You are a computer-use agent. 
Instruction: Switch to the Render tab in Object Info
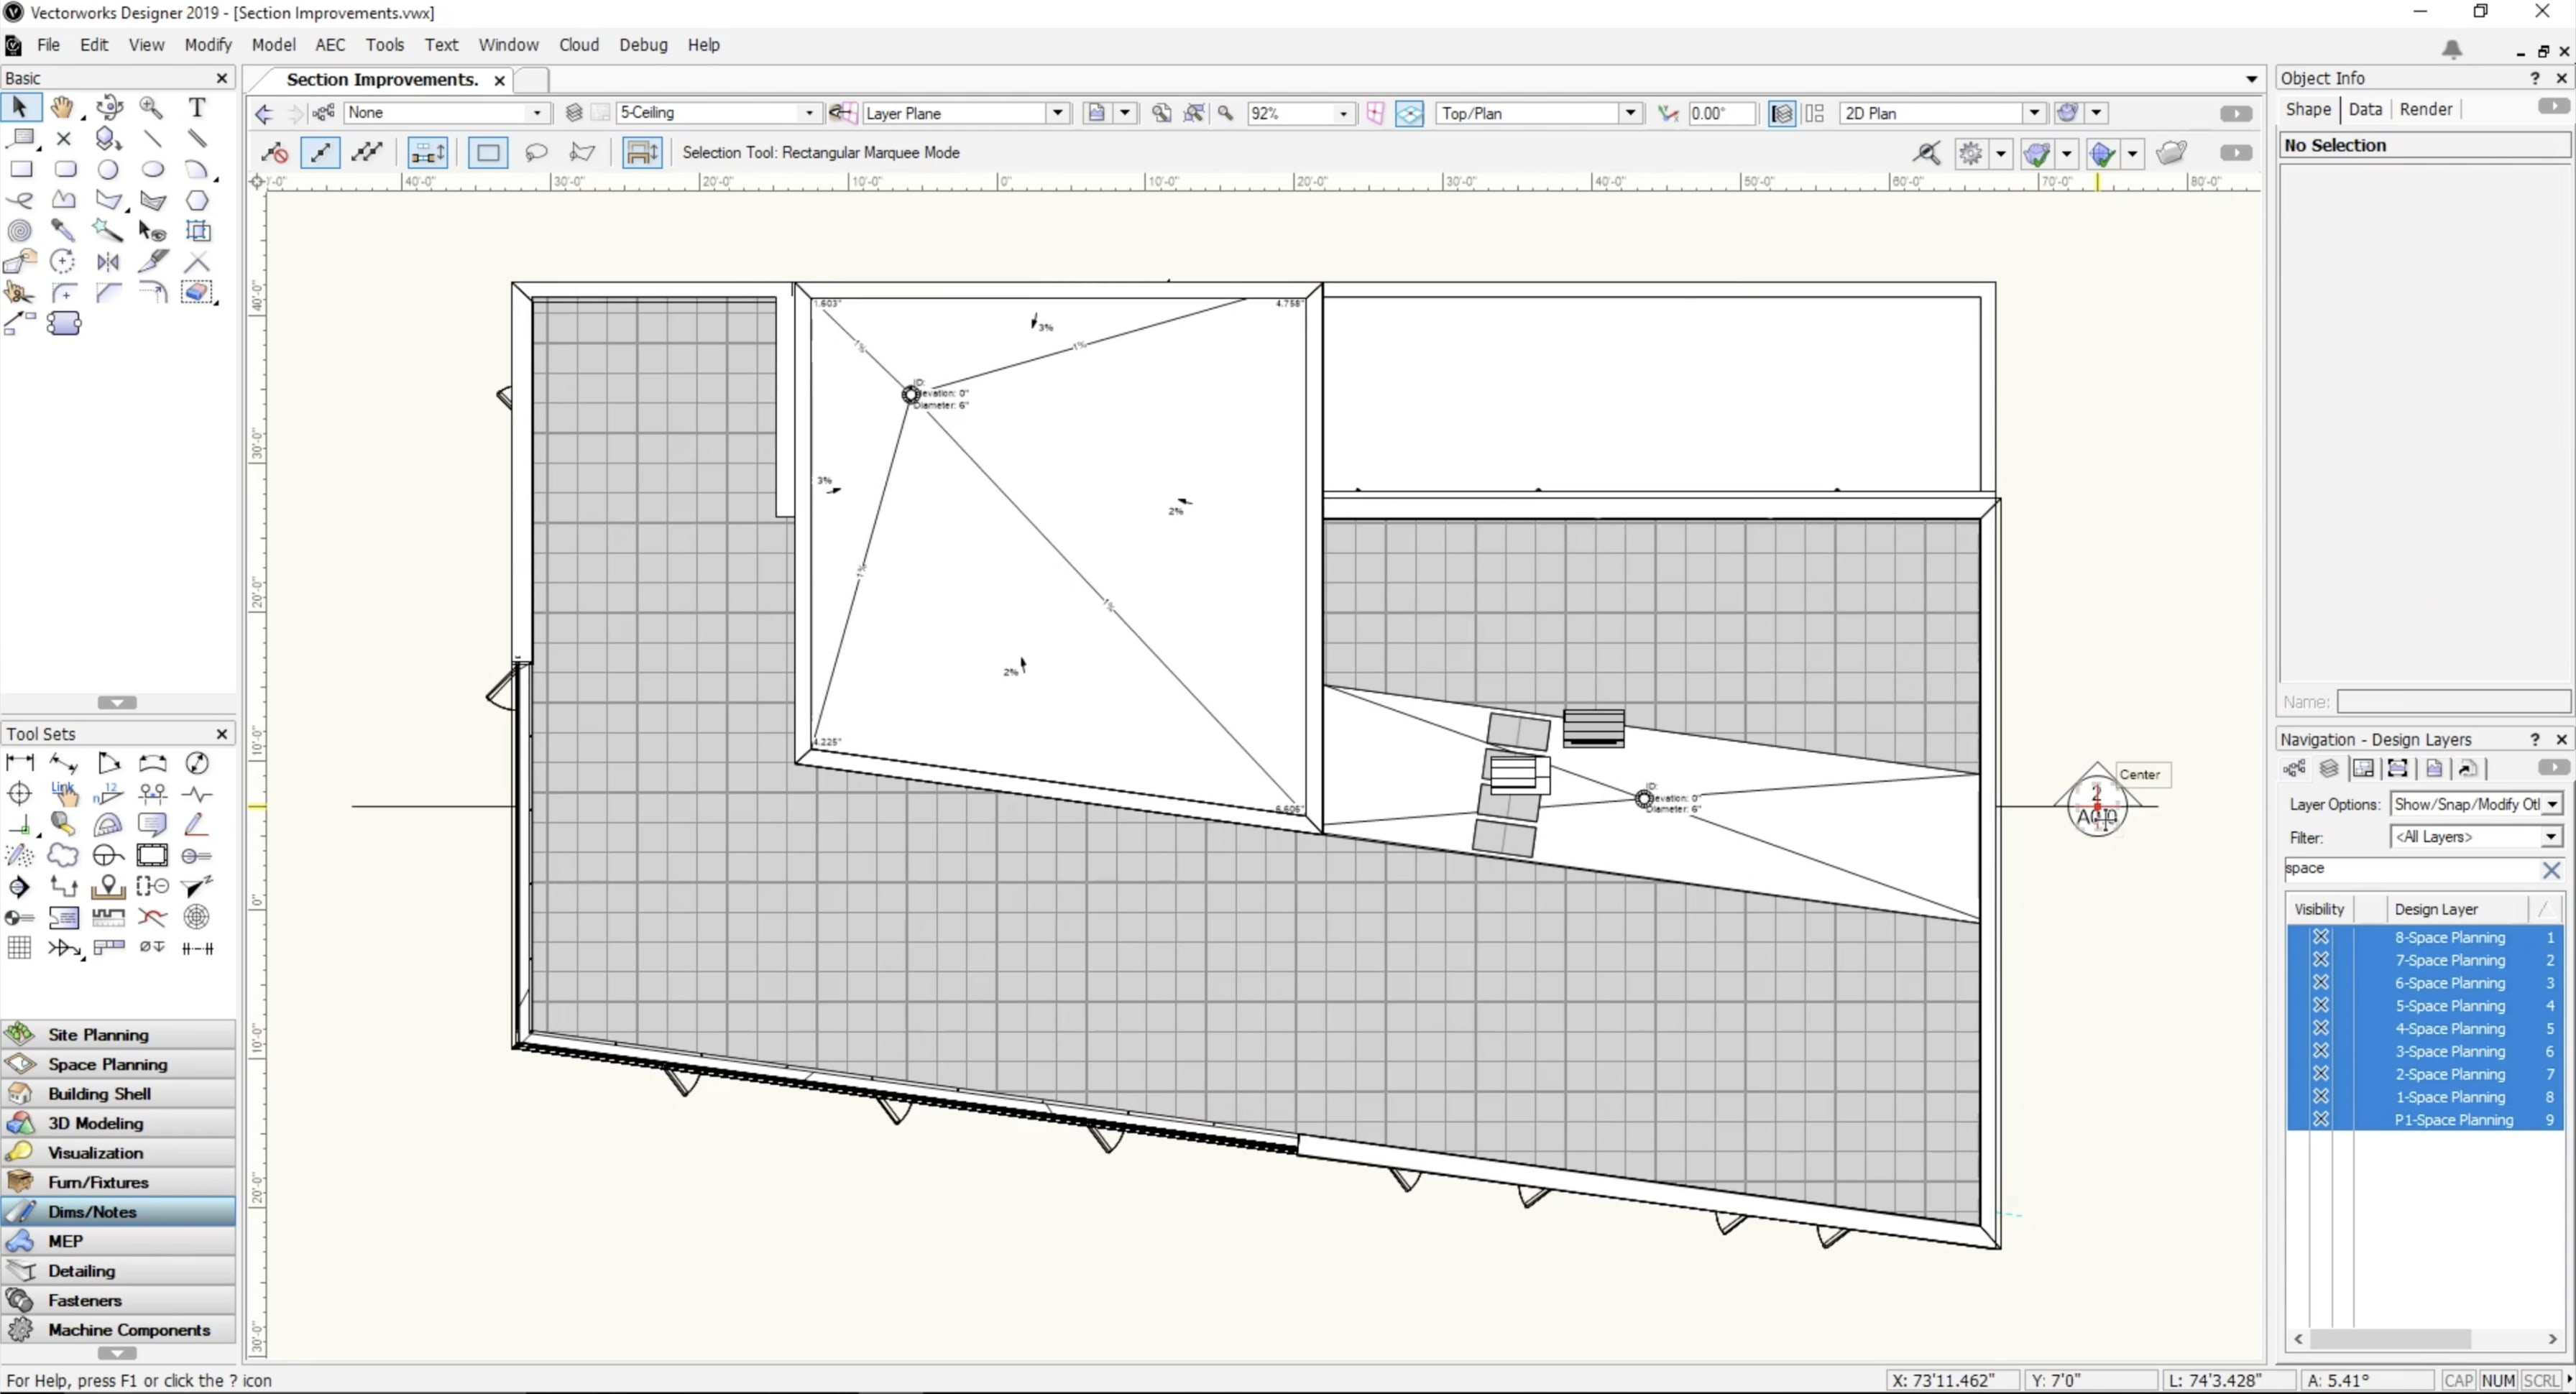click(2426, 110)
